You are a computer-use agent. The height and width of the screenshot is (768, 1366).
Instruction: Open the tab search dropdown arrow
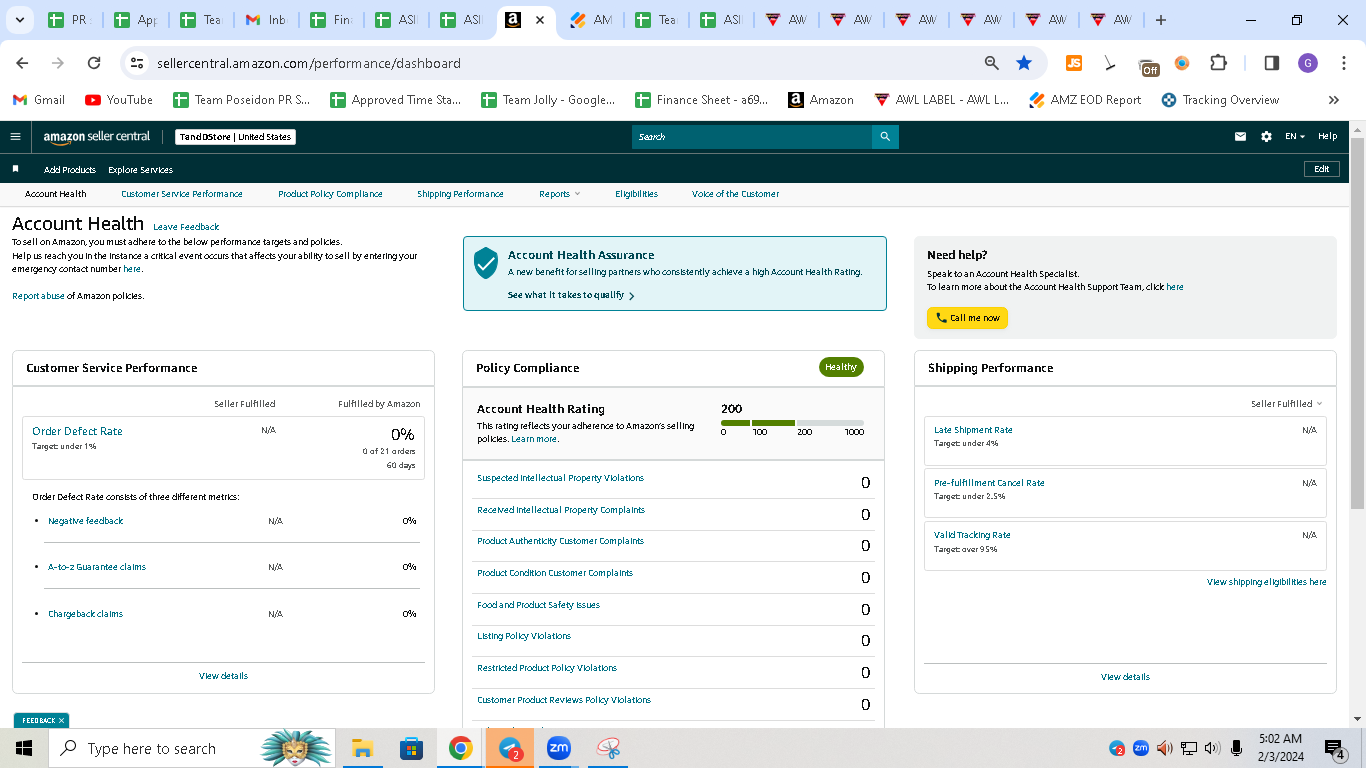point(19,20)
